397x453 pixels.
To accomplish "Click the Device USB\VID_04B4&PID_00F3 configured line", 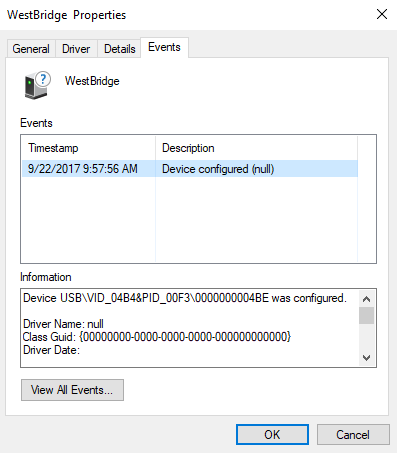I will (x=185, y=298).
